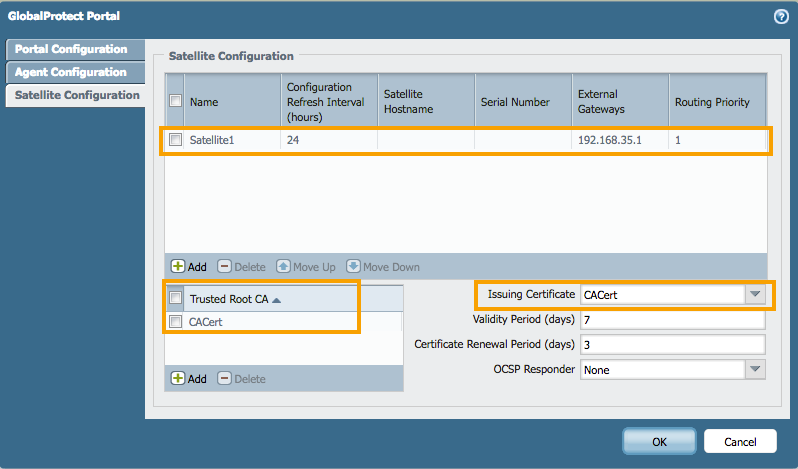The height and width of the screenshot is (469, 798).
Task: Check the Satellite1 row checkbox
Action: point(176,141)
